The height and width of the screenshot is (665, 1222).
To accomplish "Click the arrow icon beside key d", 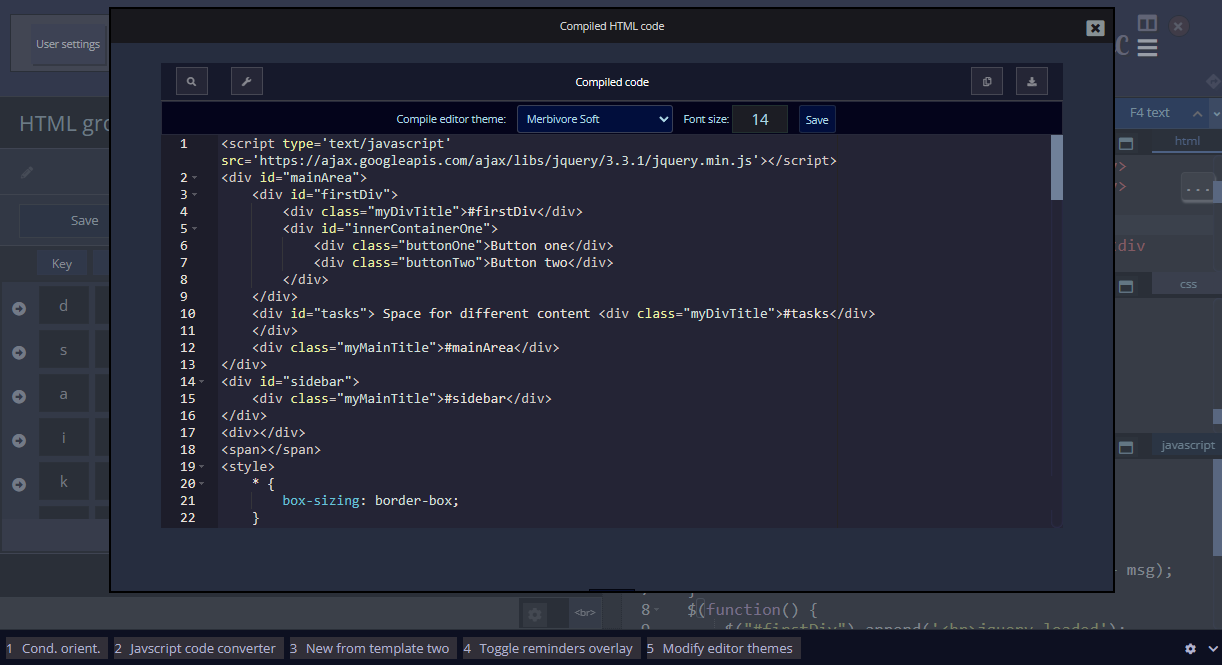I will pyautogui.click(x=19, y=308).
